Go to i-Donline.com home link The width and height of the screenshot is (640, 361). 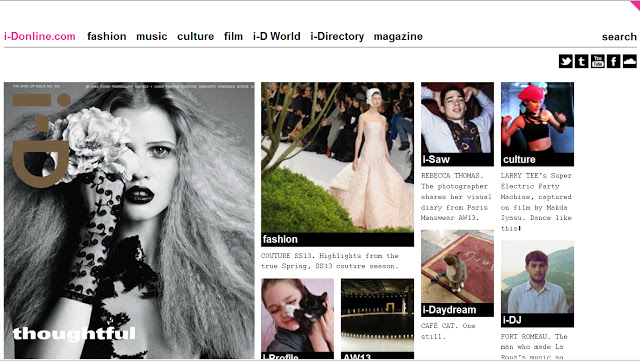tap(40, 36)
